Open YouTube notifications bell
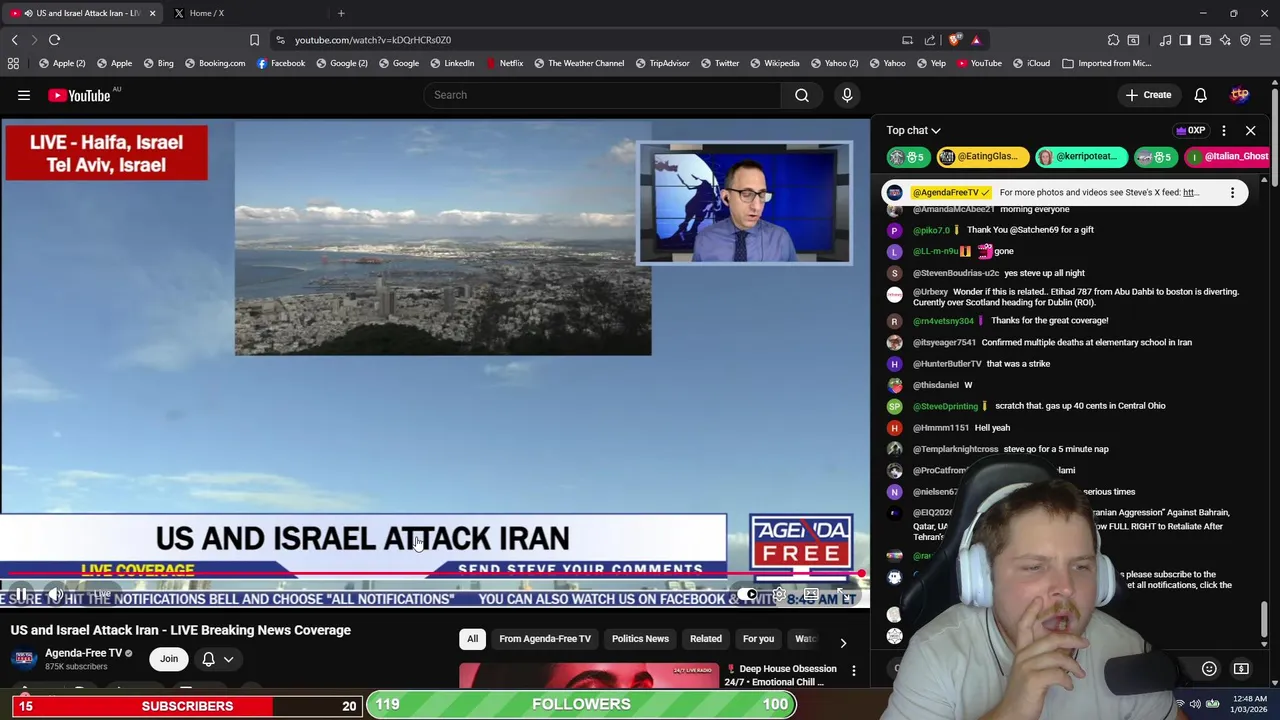 click(1200, 95)
